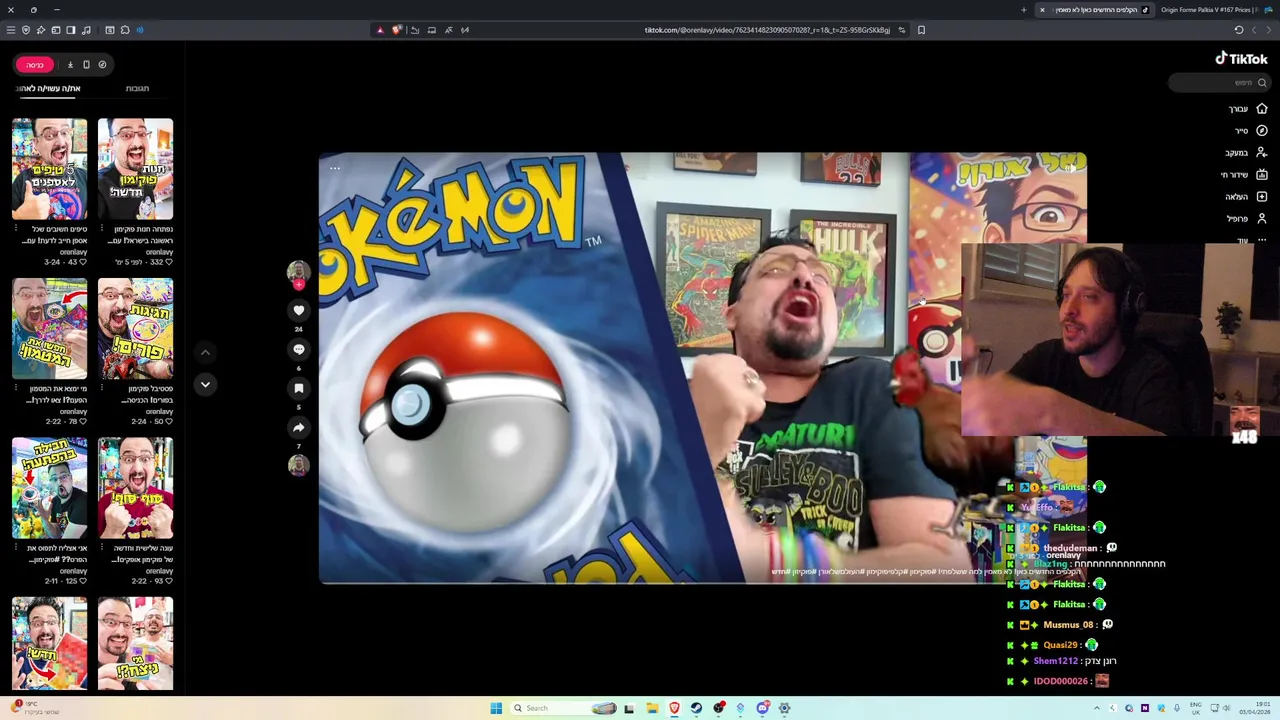The image size is (1280, 720).
Task: Share the video with arrow icon
Action: click(298, 428)
